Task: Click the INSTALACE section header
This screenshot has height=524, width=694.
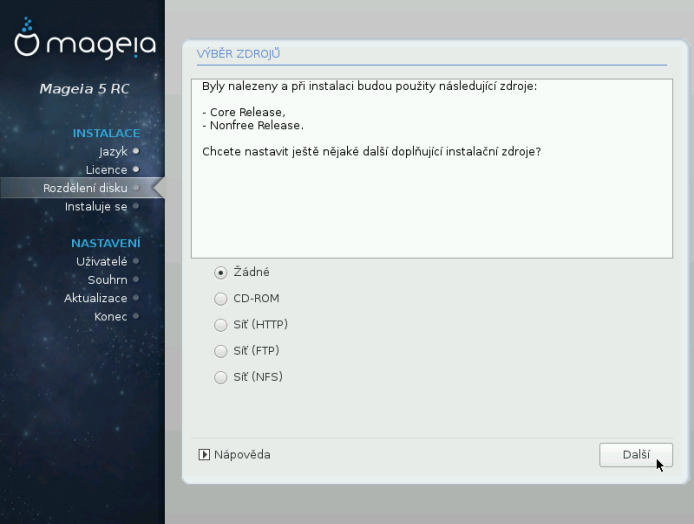Action: point(106,133)
